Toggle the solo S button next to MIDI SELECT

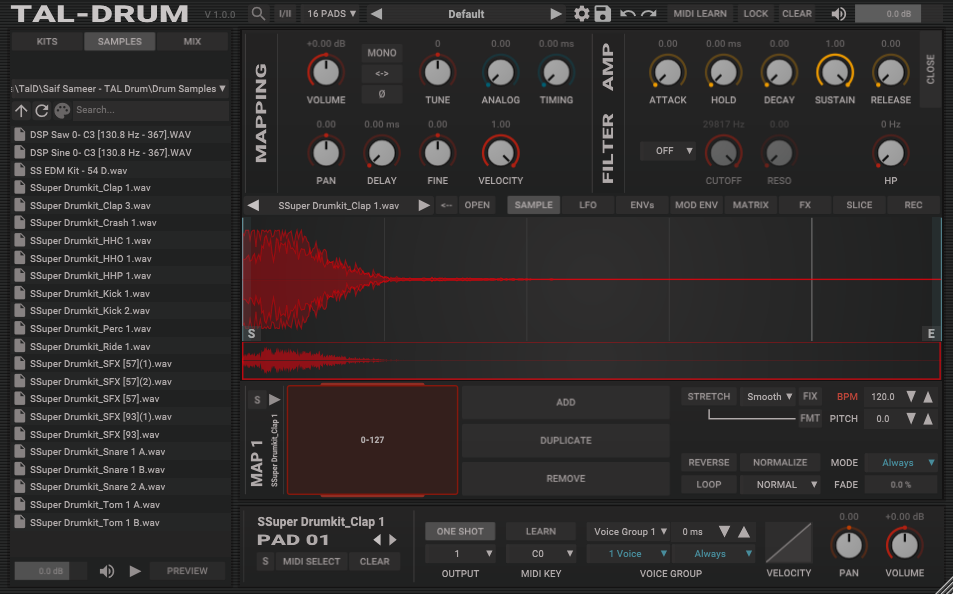point(265,561)
